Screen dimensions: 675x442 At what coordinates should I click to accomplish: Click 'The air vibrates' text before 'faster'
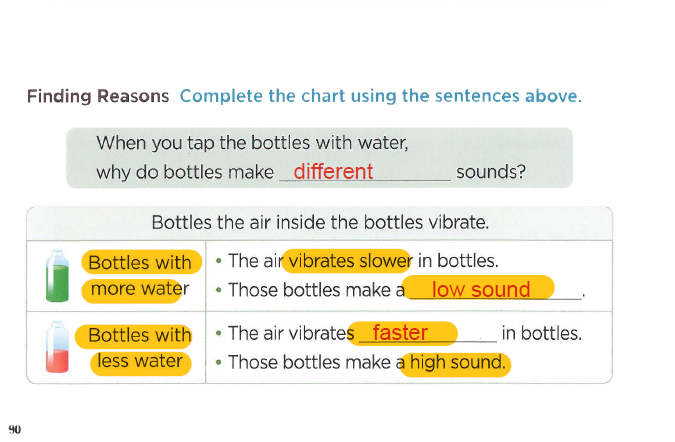[291, 334]
